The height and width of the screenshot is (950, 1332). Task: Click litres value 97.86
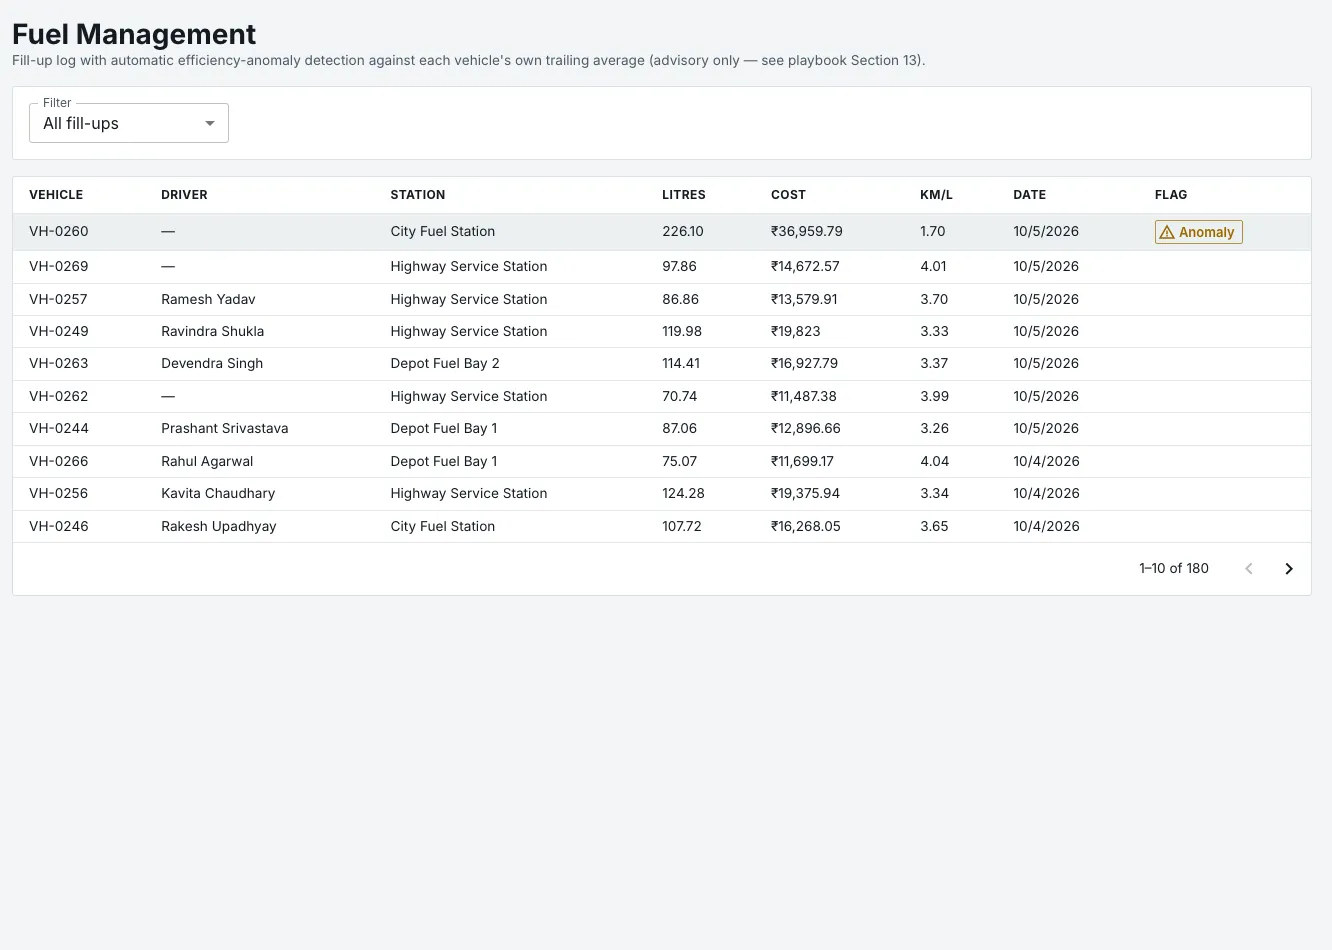pyautogui.click(x=679, y=266)
